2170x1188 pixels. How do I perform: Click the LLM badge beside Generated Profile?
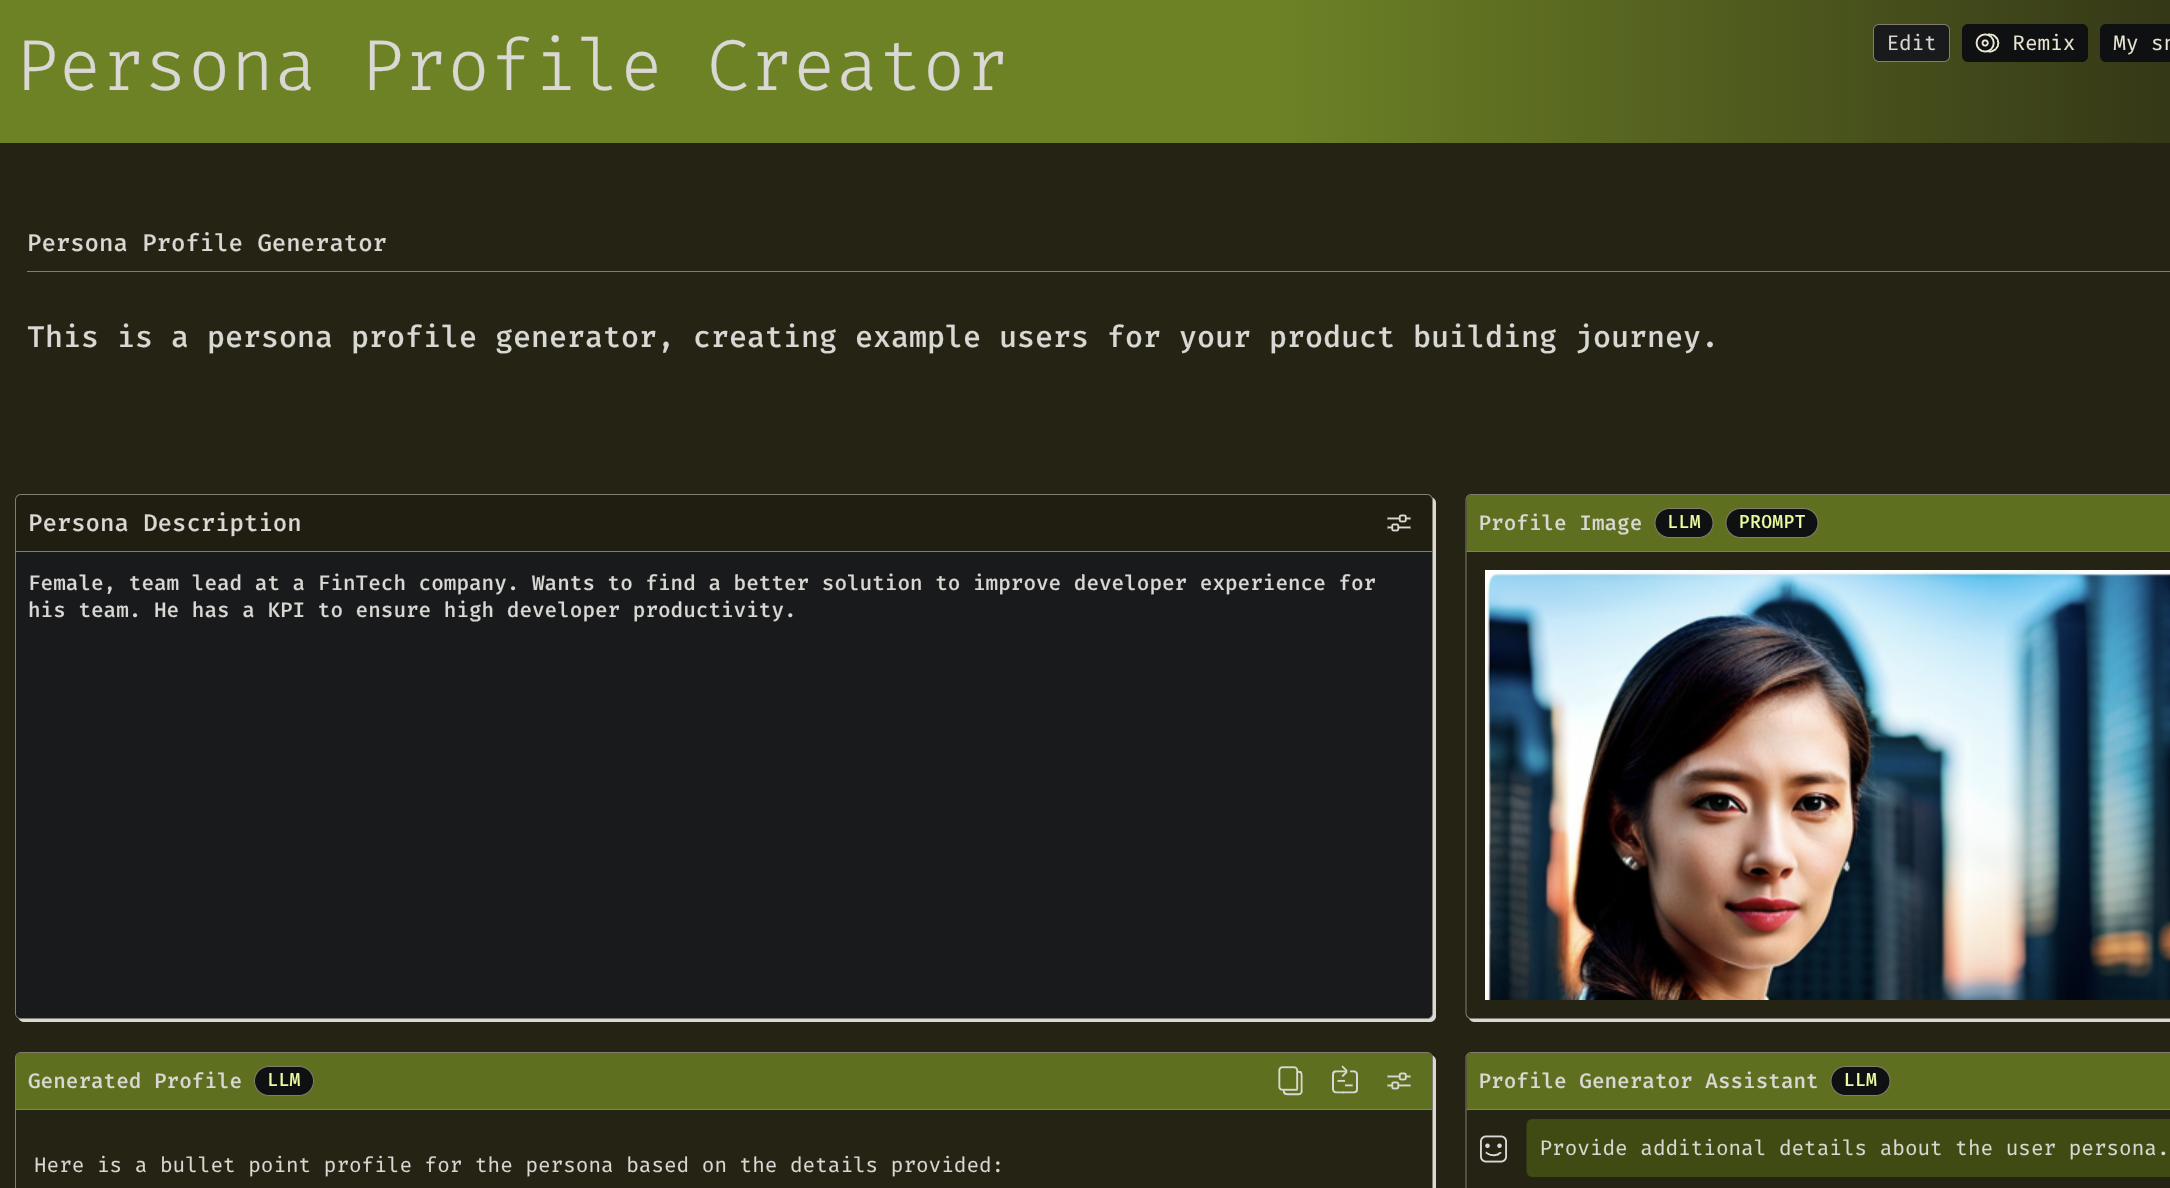283,1080
